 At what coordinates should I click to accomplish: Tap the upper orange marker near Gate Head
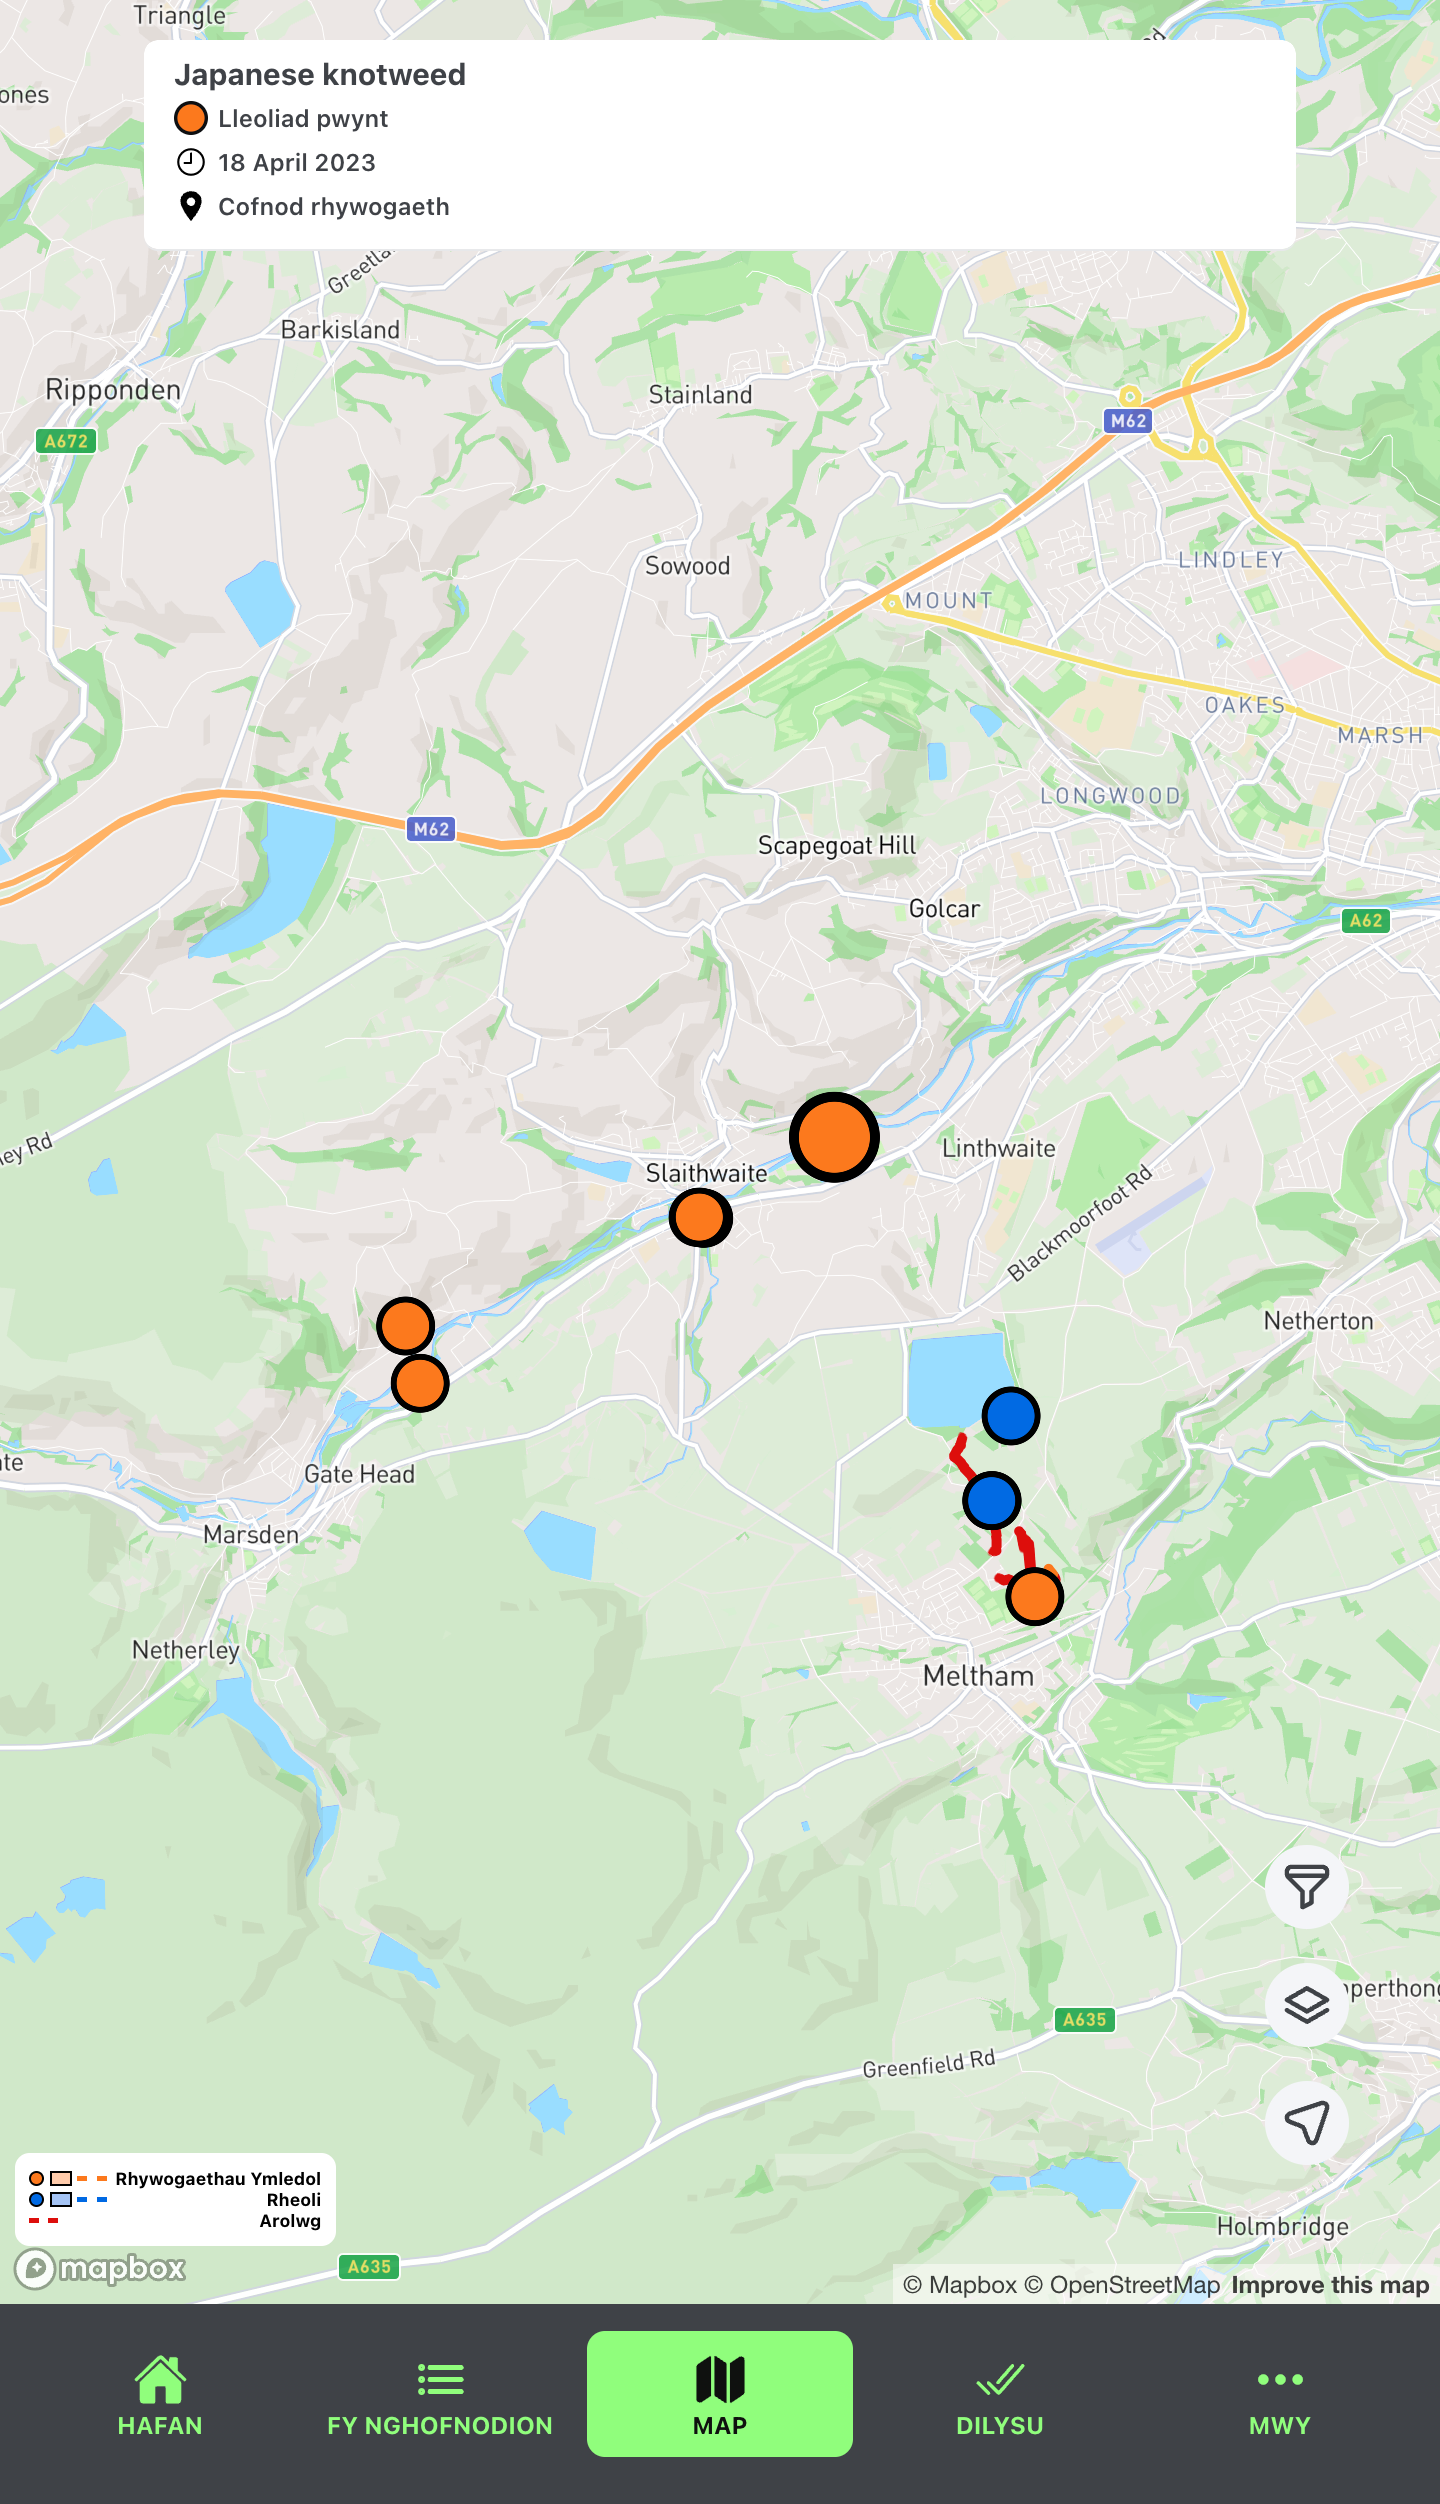coord(405,1326)
